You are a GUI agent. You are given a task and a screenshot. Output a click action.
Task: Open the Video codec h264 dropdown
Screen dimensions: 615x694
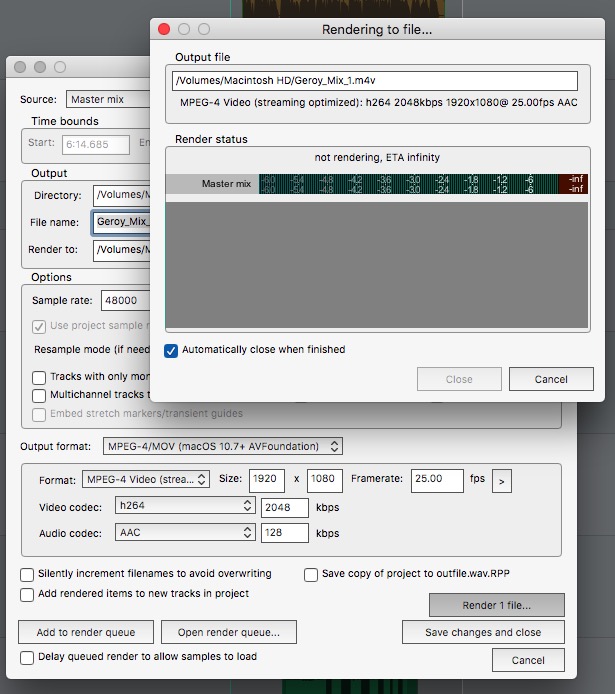coord(185,505)
